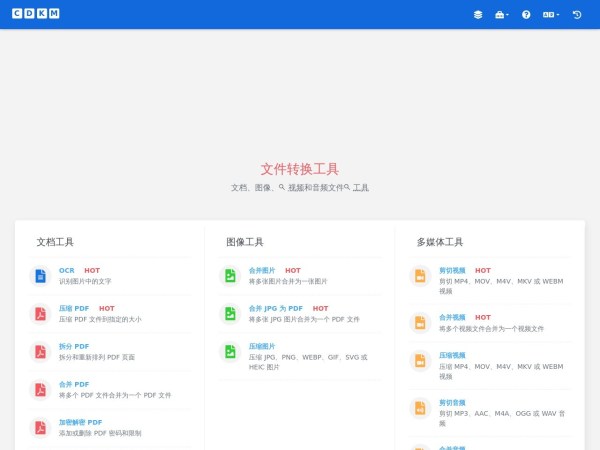Click the 剪切视频 orange video icon
This screenshot has height=450, width=600.
point(420,276)
